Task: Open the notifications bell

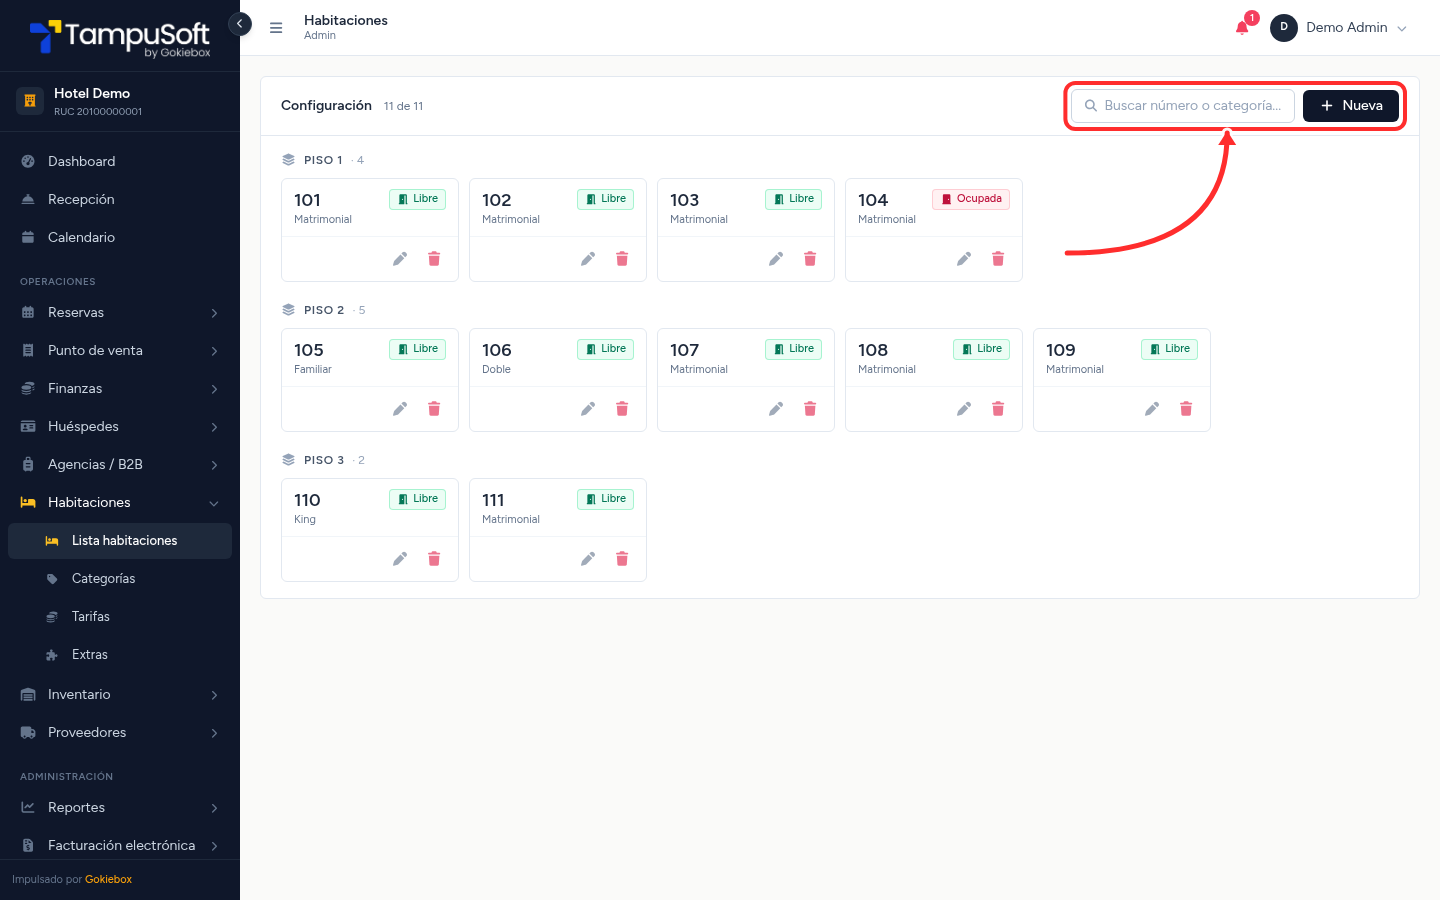Action: click(x=1242, y=28)
